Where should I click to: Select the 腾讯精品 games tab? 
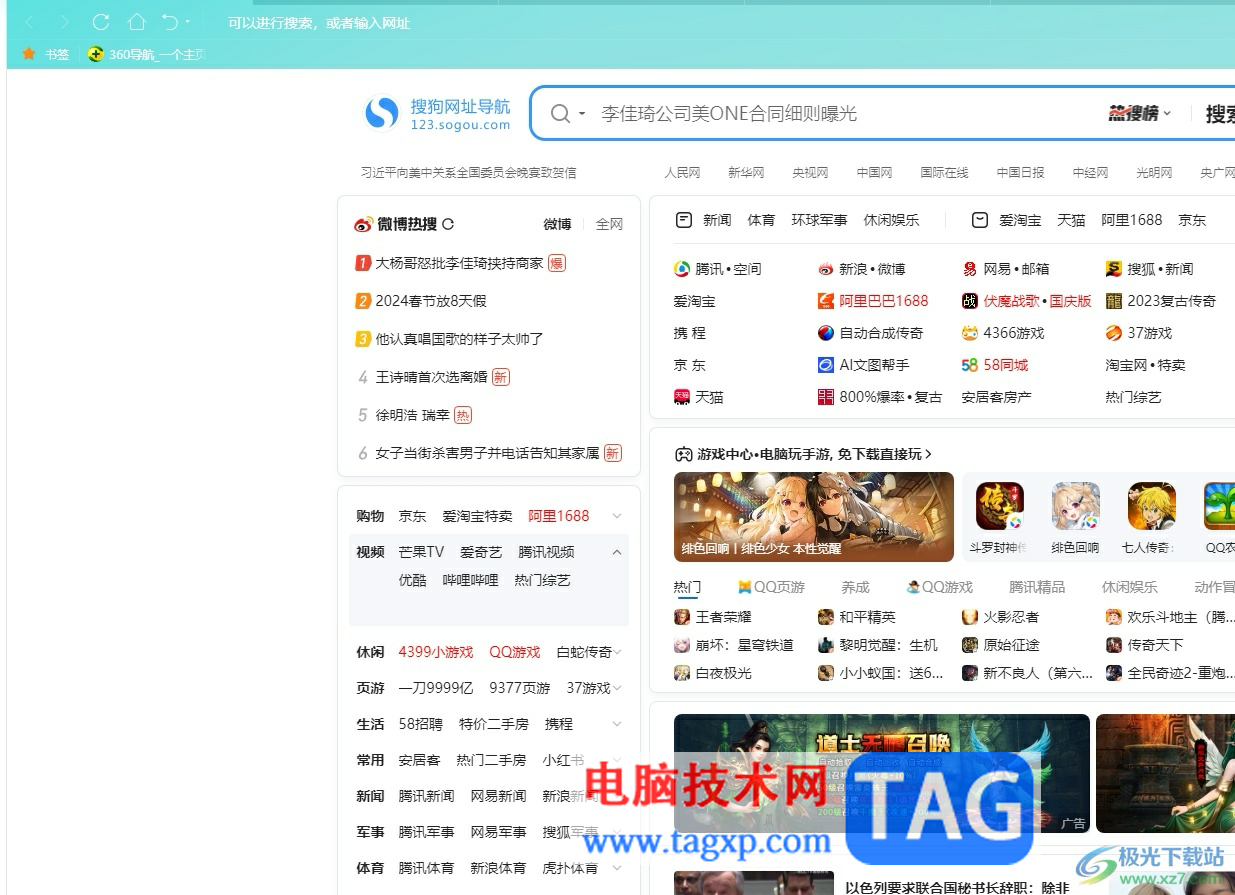coord(1038,587)
